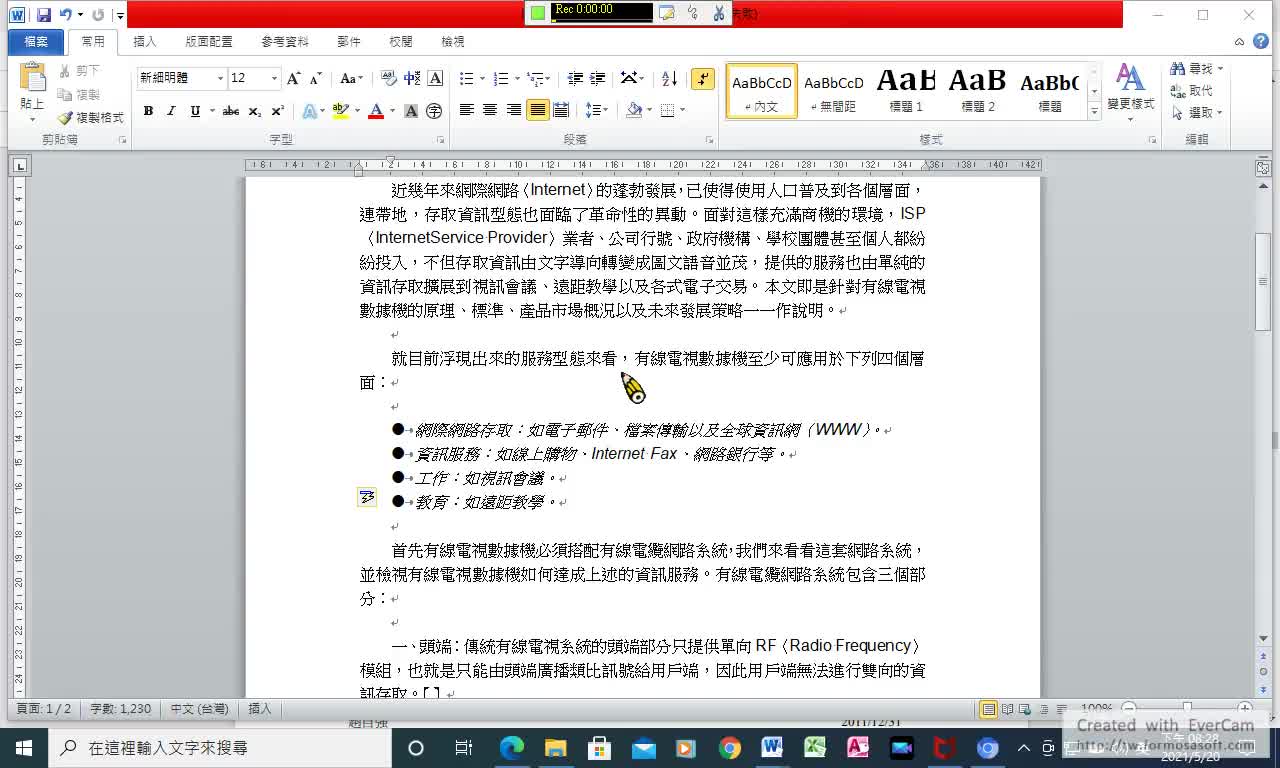Click the Copy (複製) button

coord(80,94)
